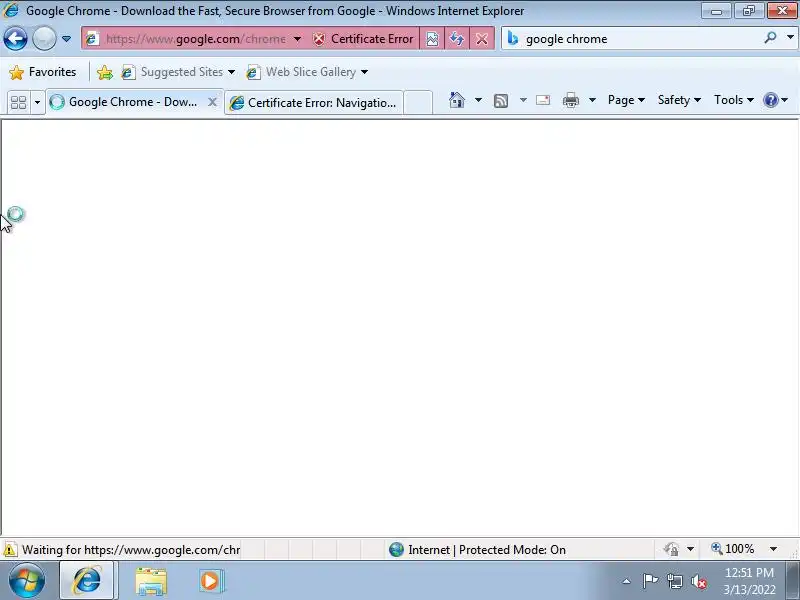Refresh the page with the Refresh icon
The image size is (800, 600).
(x=457, y=39)
